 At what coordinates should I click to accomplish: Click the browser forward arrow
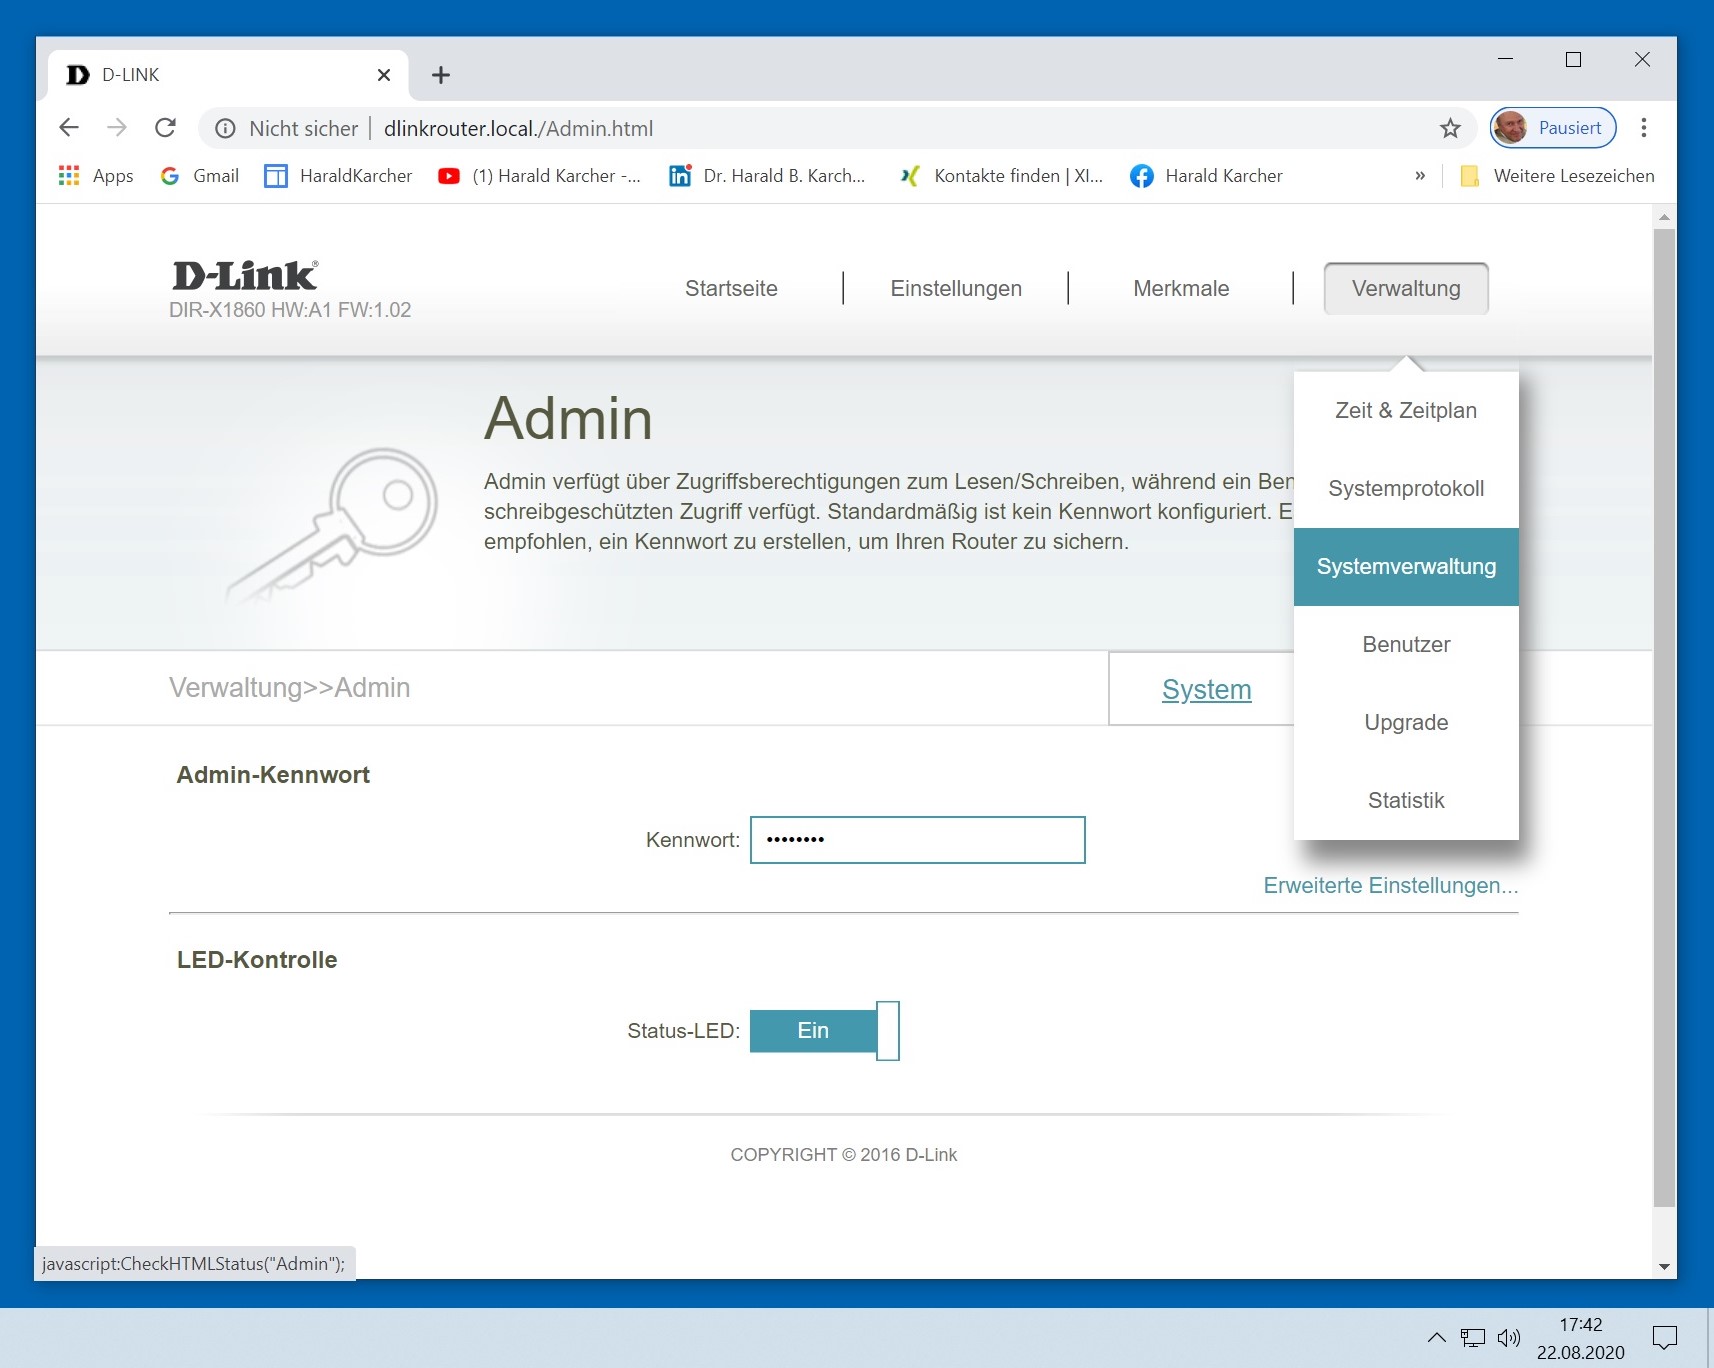[117, 128]
